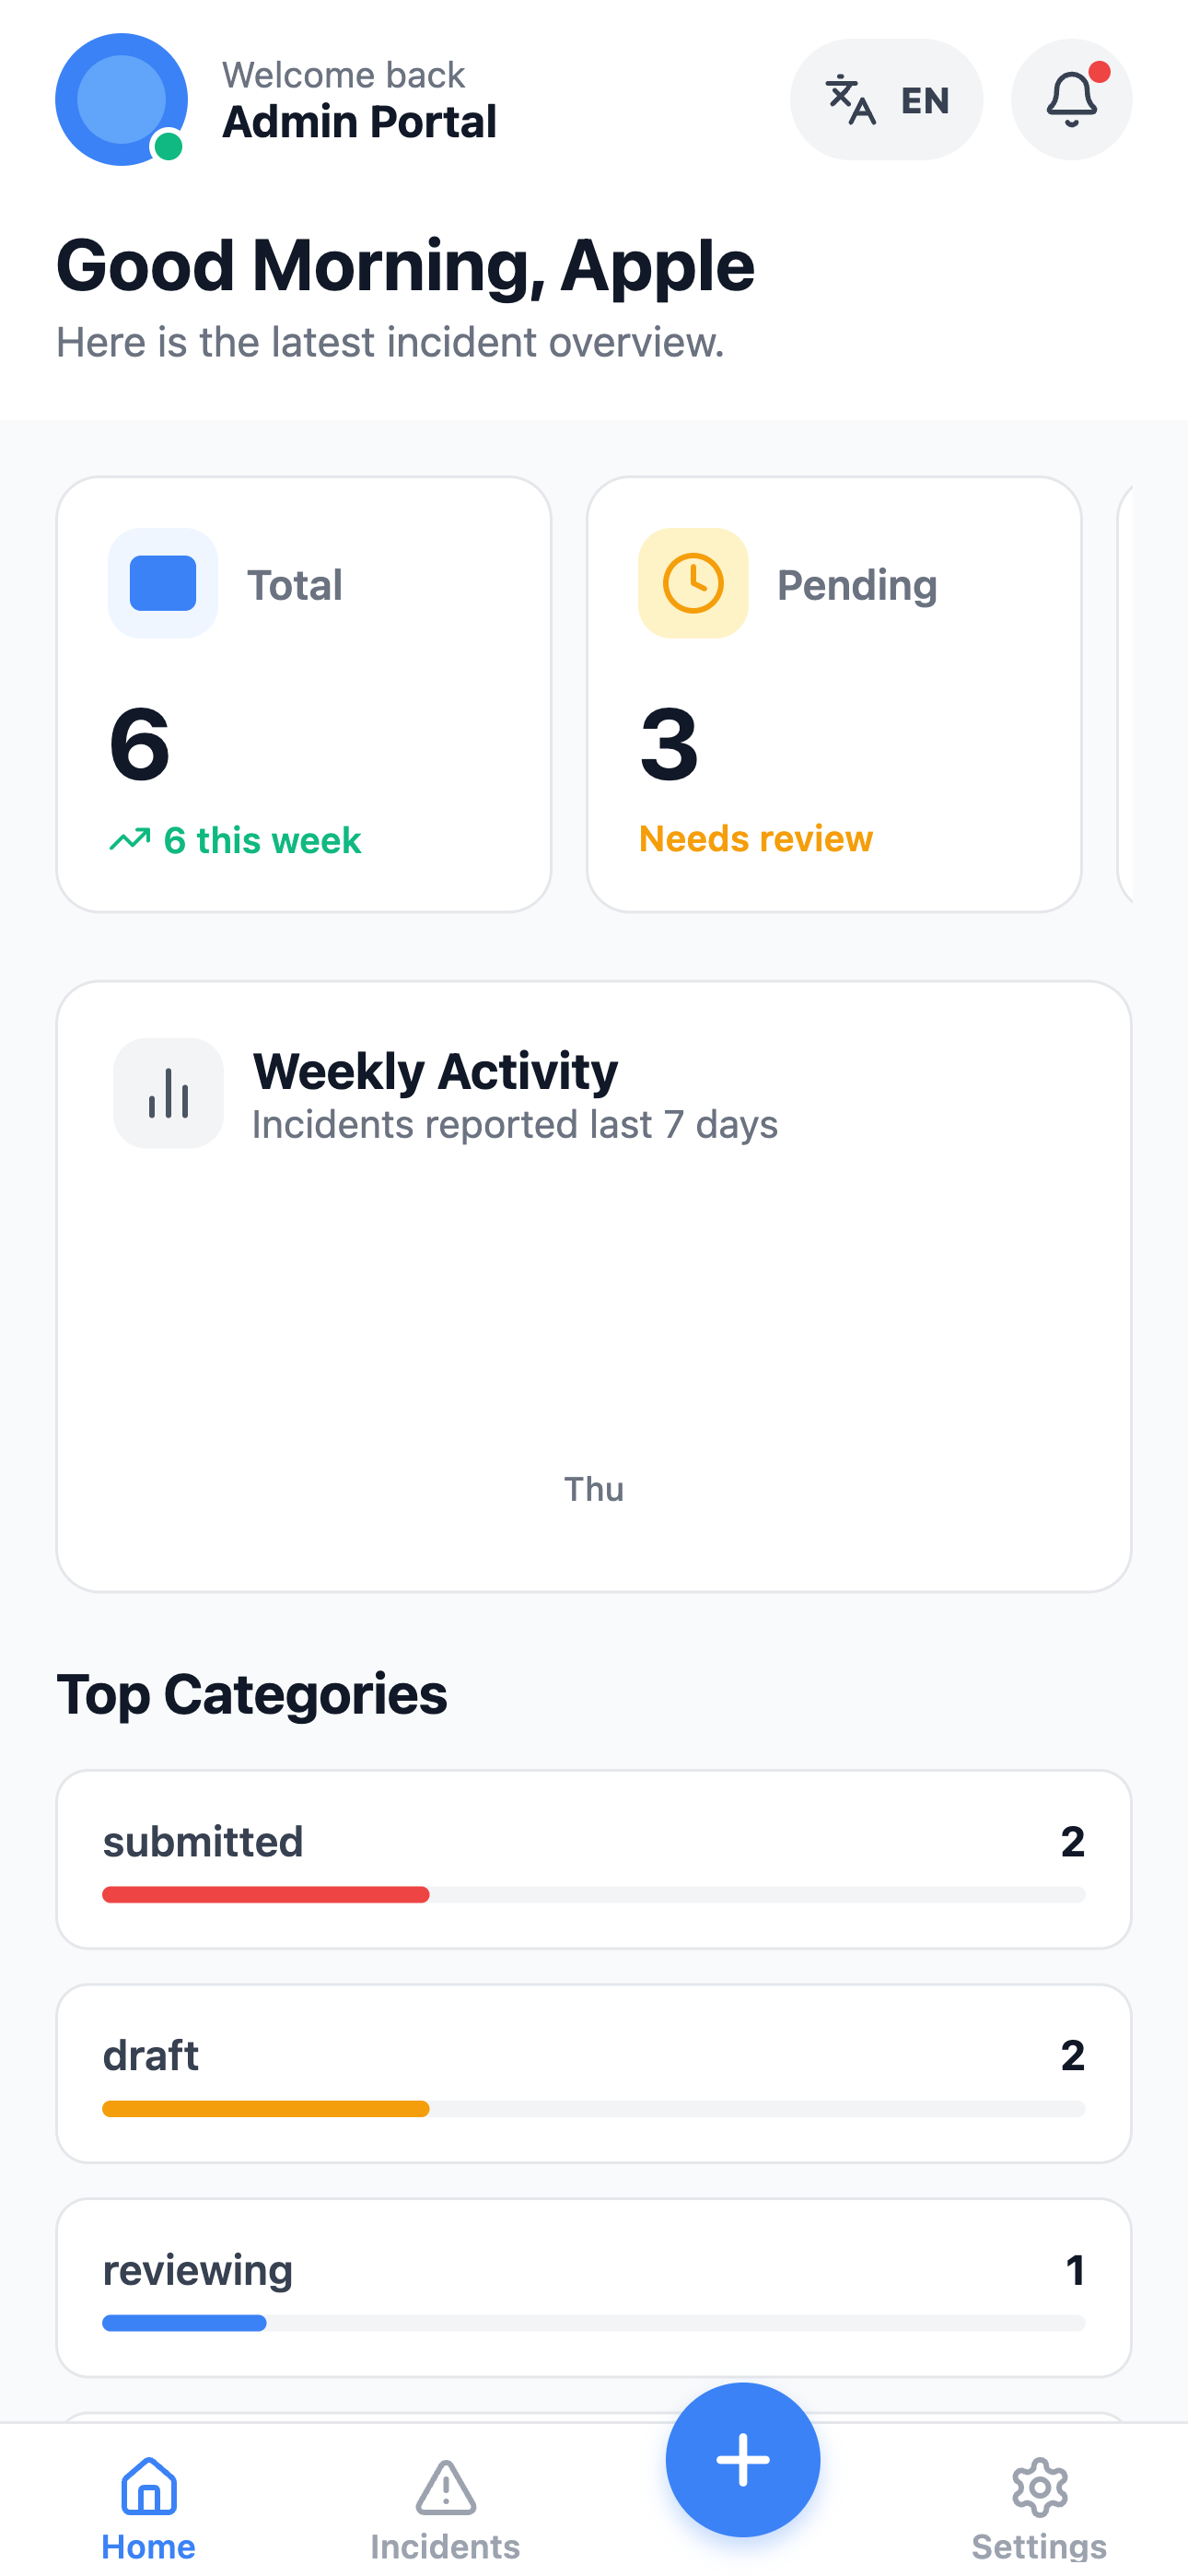Image resolution: width=1188 pixels, height=2576 pixels.
Task: Tap the Pending clock icon
Action: pos(693,583)
